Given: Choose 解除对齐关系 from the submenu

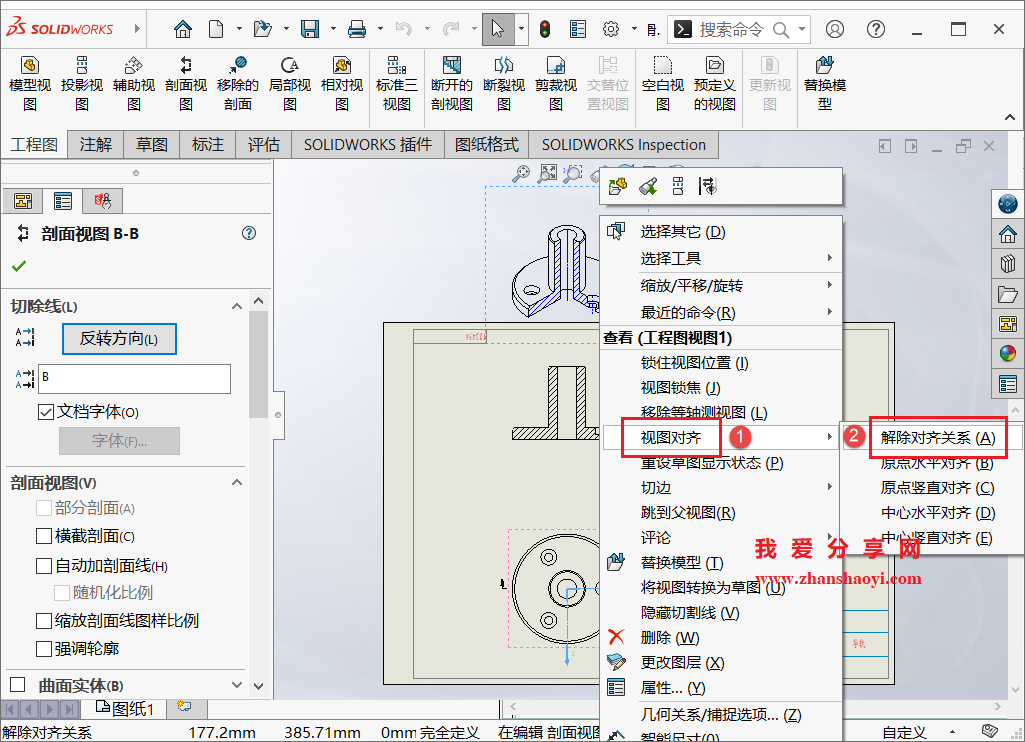Looking at the screenshot, I should click(937, 438).
